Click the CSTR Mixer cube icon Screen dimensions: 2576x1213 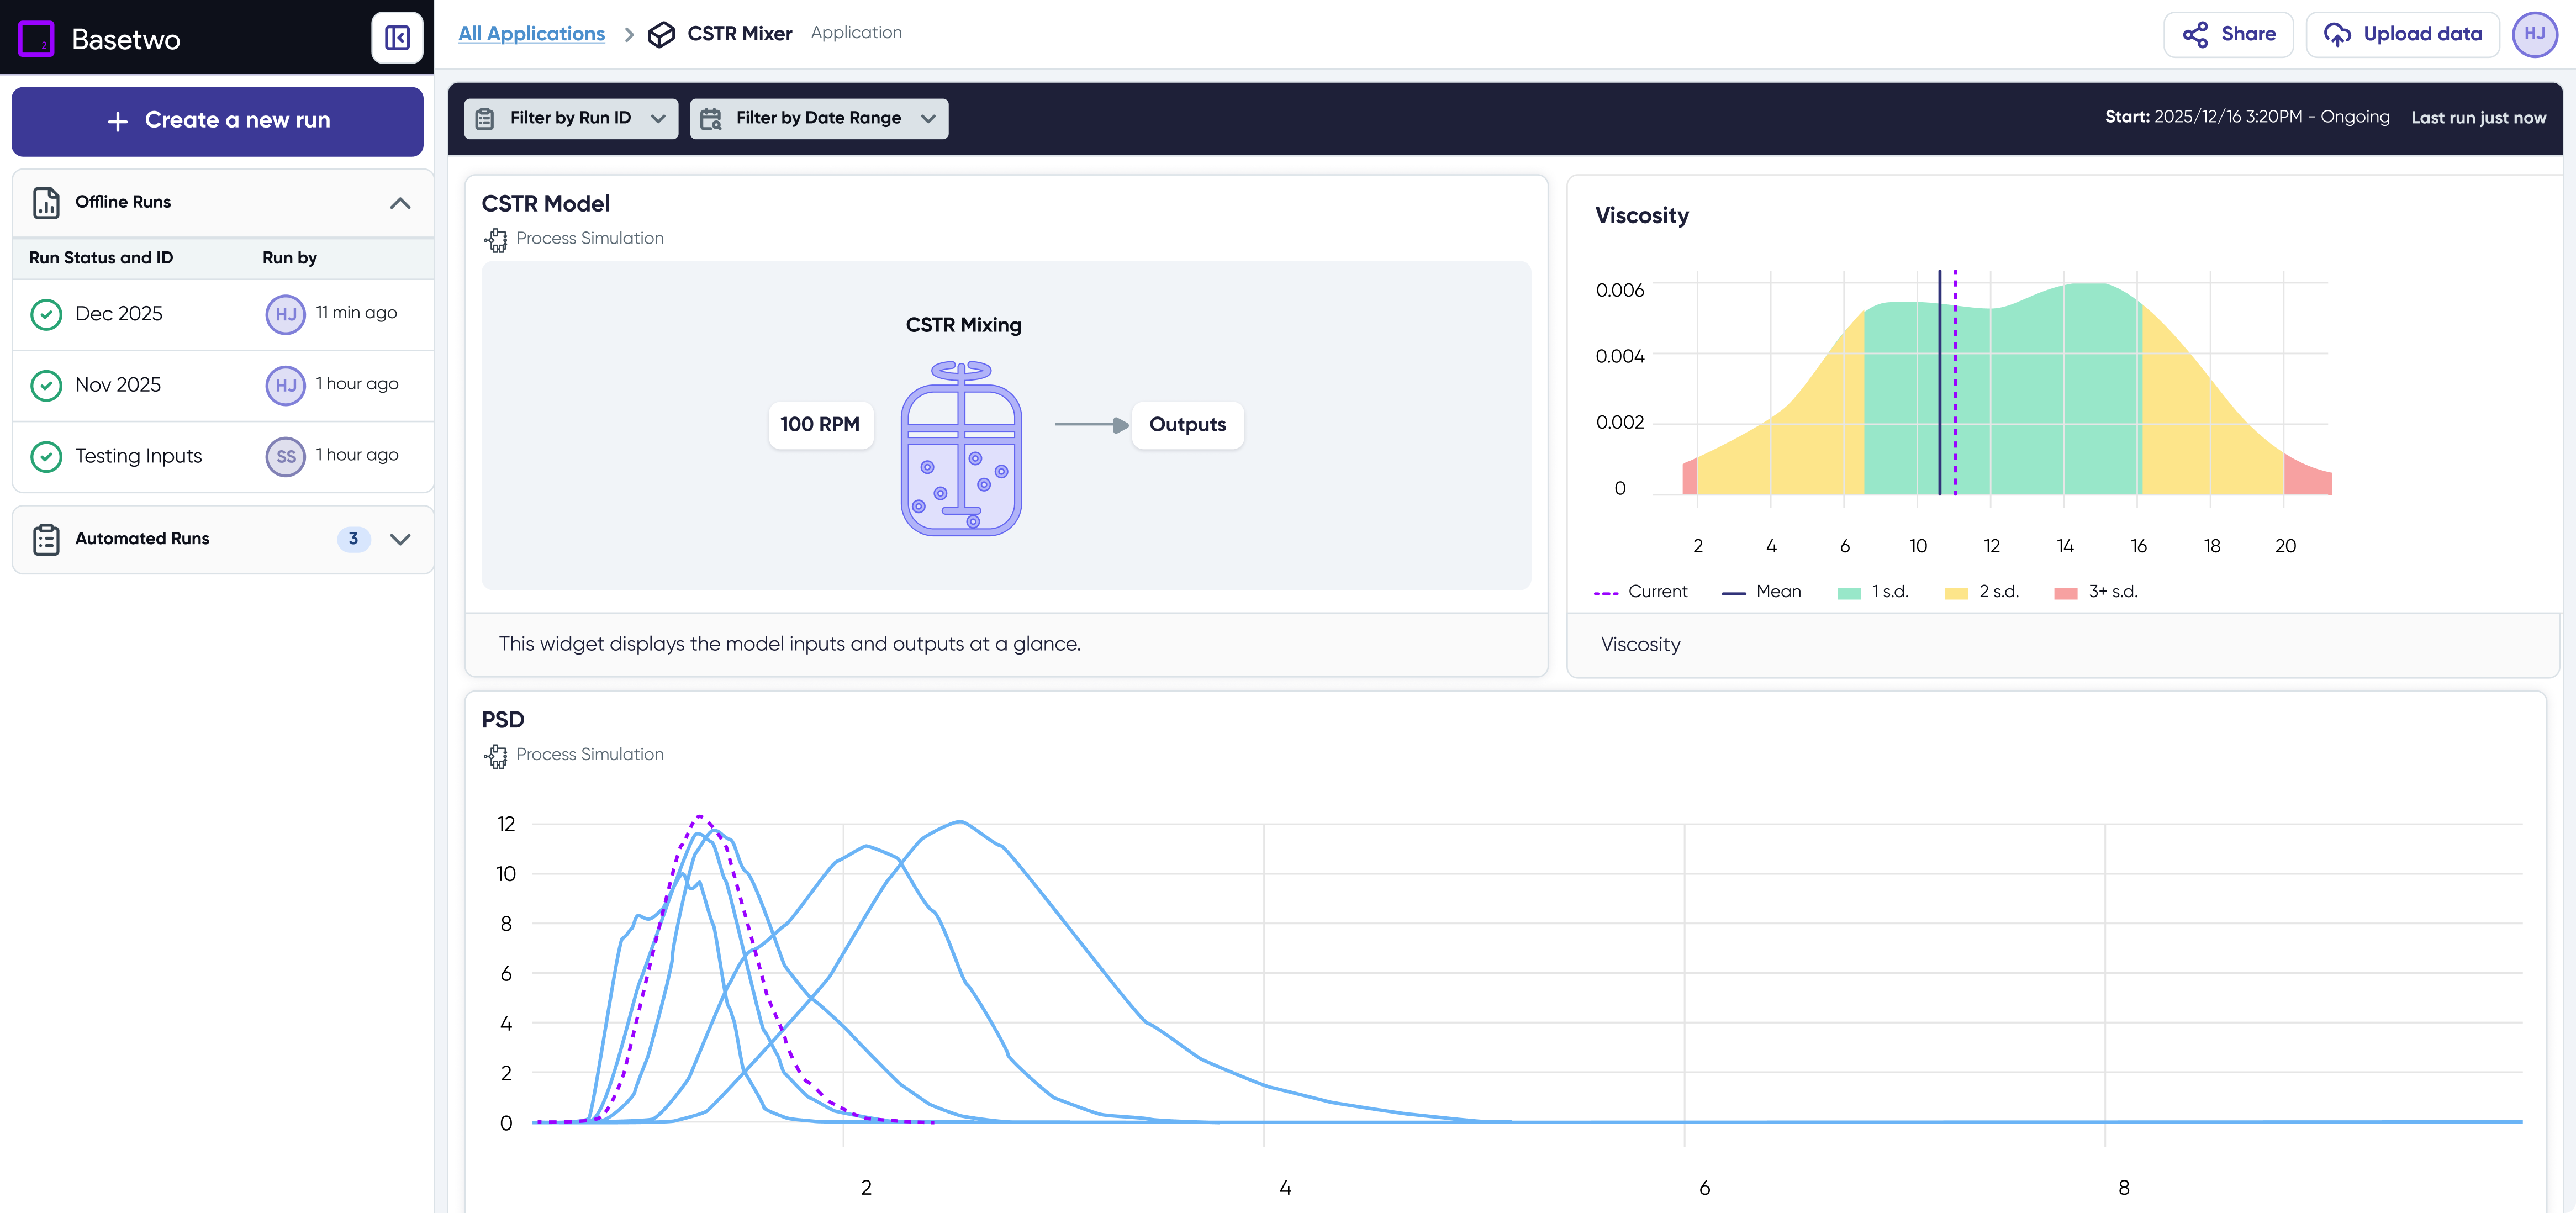click(x=661, y=34)
